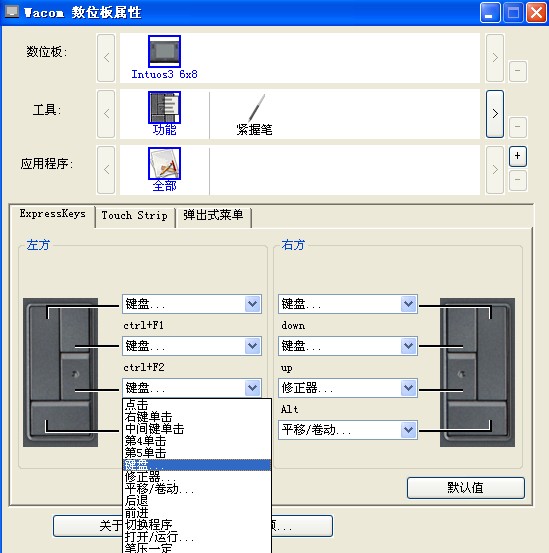Choose 打开/运行 from the dropdown list
The height and width of the screenshot is (553, 549).
click(197, 537)
